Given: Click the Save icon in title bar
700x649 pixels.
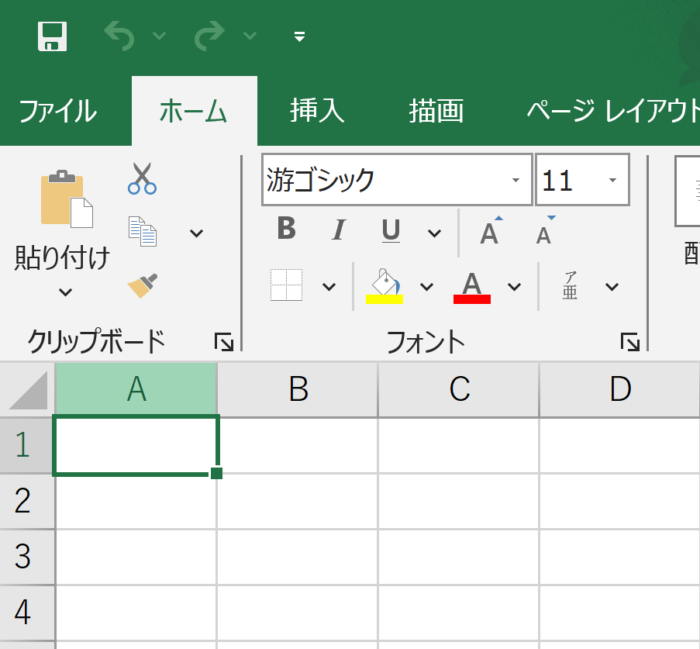Looking at the screenshot, I should pos(52,38).
